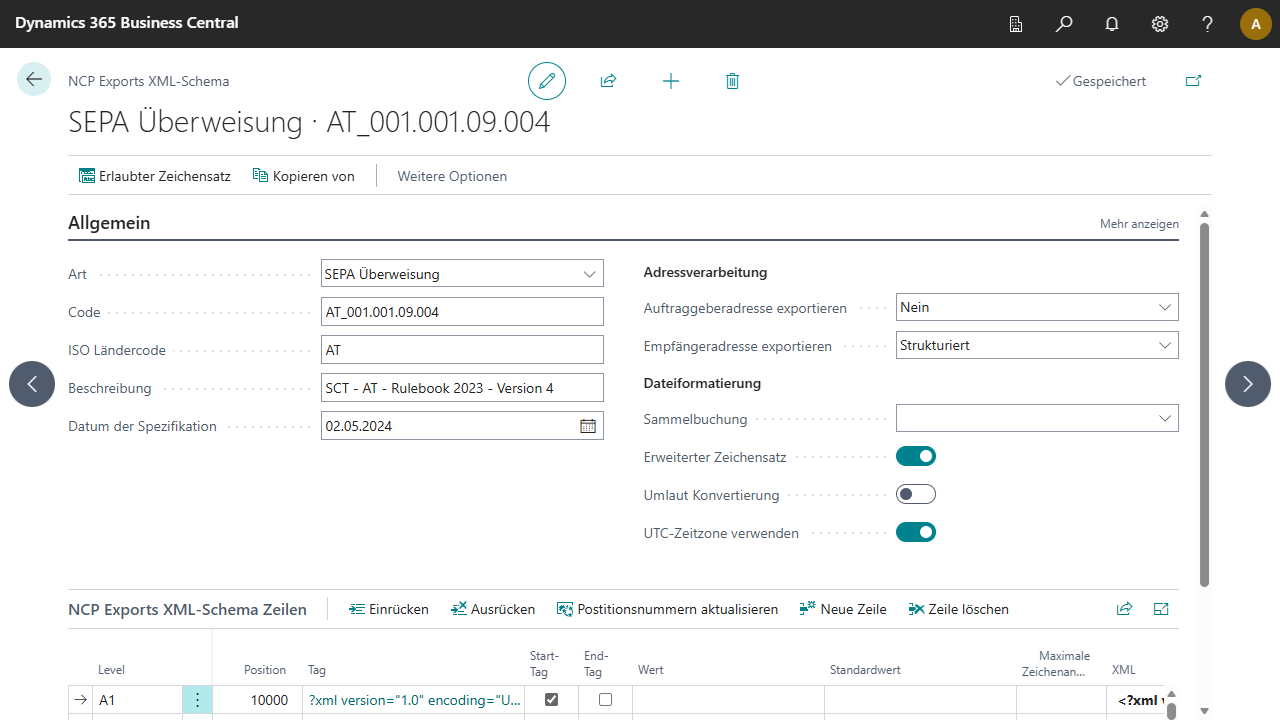The height and width of the screenshot is (720, 1280).
Task: Click Dynamics 365 Business Central title
Action: pyautogui.click(x=127, y=23)
